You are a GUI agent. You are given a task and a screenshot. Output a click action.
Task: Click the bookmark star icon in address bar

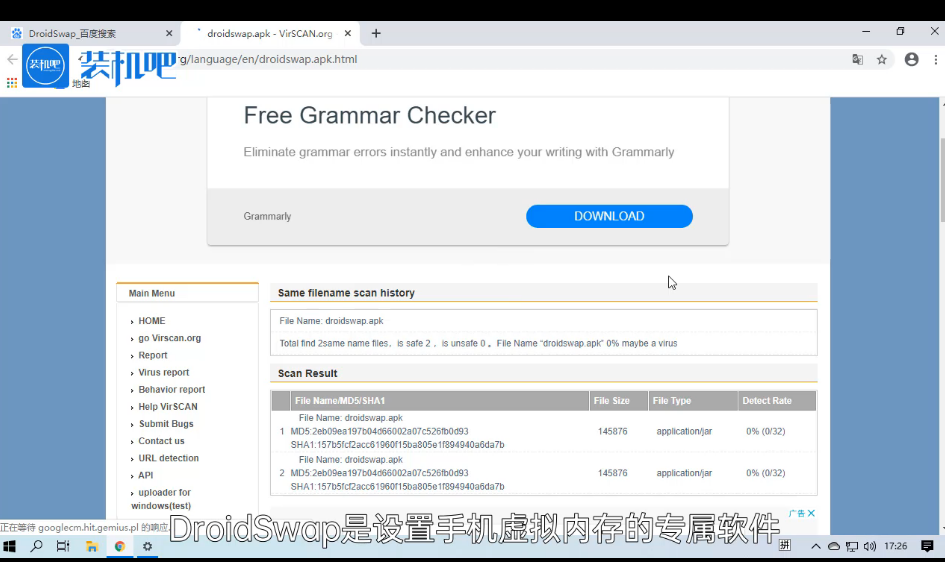(x=882, y=60)
